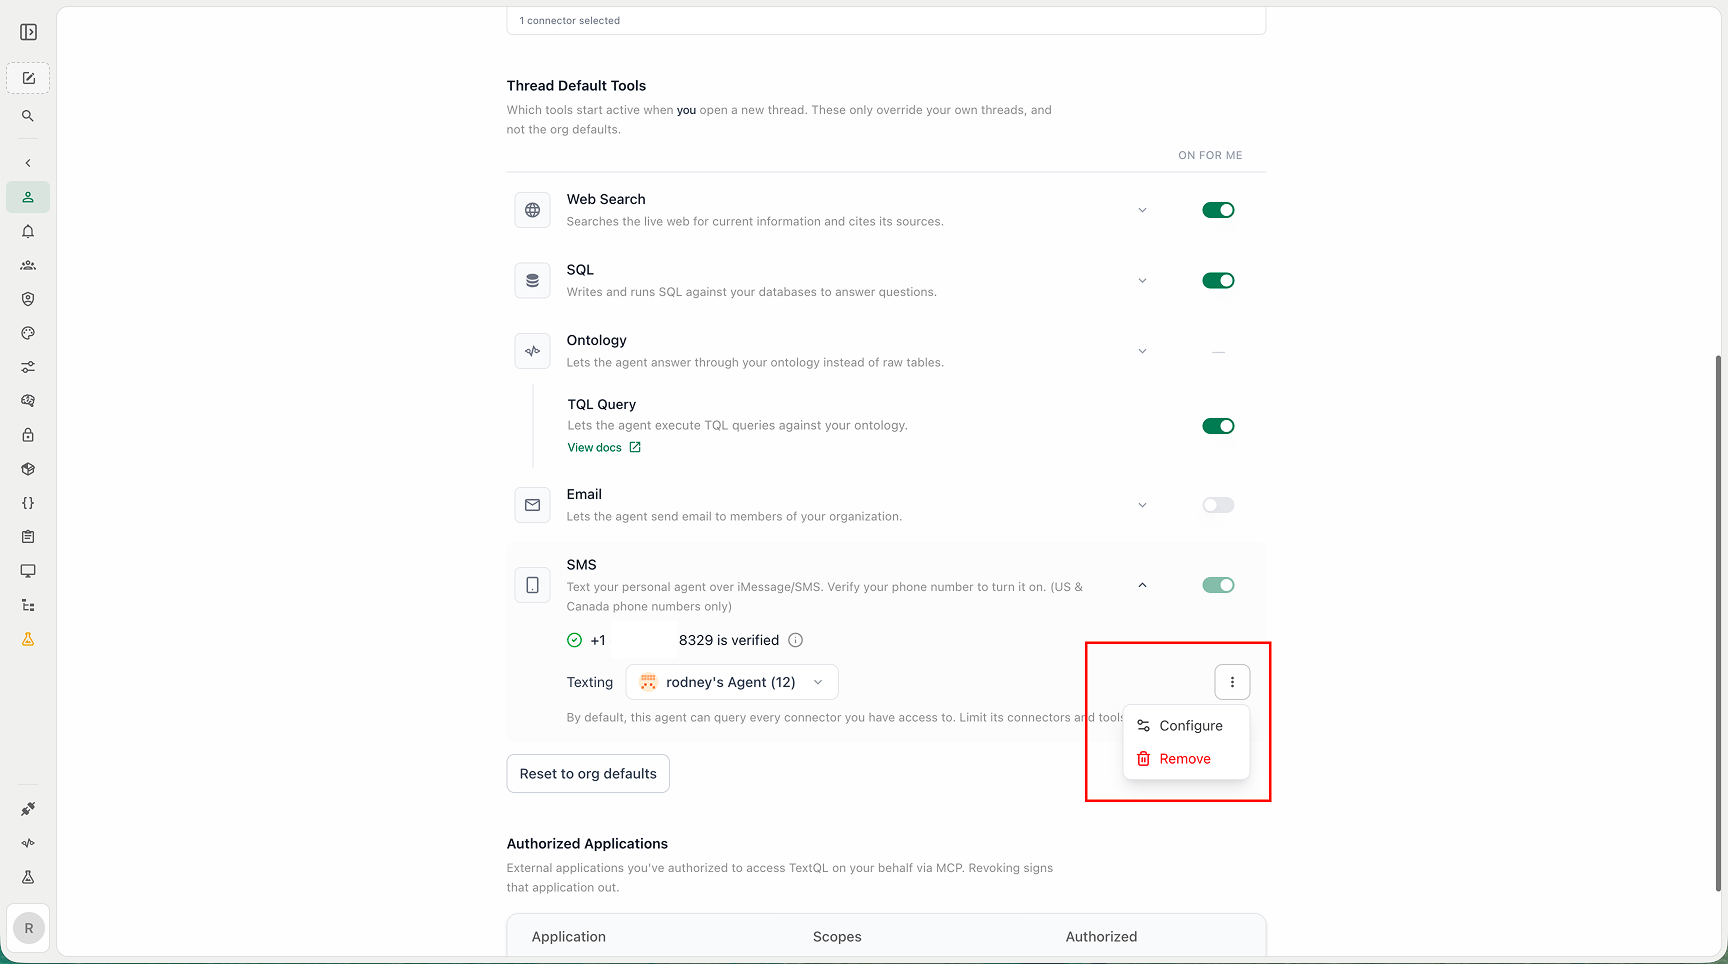Go back using the left chevron

point(28,163)
